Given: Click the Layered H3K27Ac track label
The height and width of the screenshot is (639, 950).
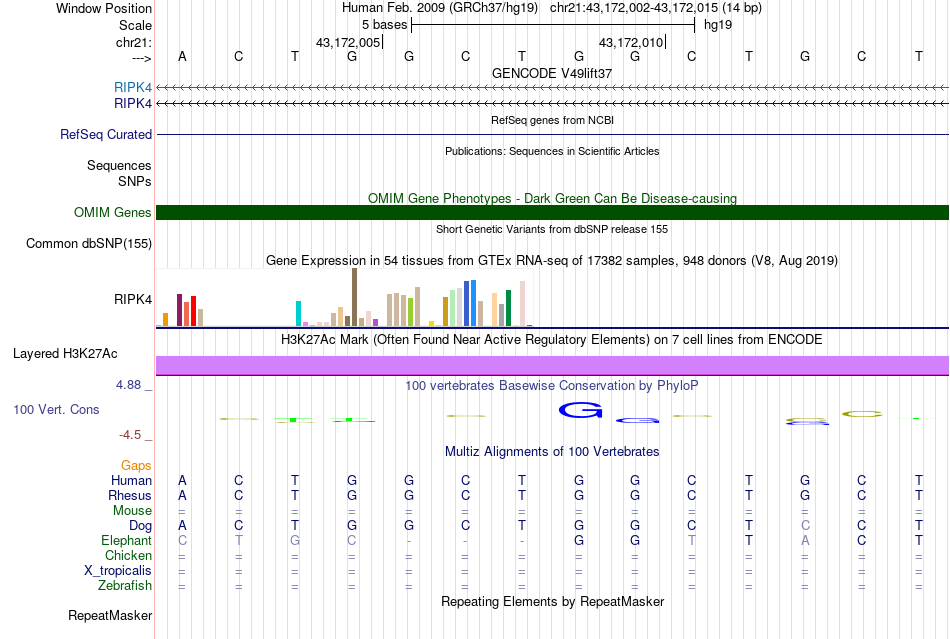Looking at the screenshot, I should (65, 354).
